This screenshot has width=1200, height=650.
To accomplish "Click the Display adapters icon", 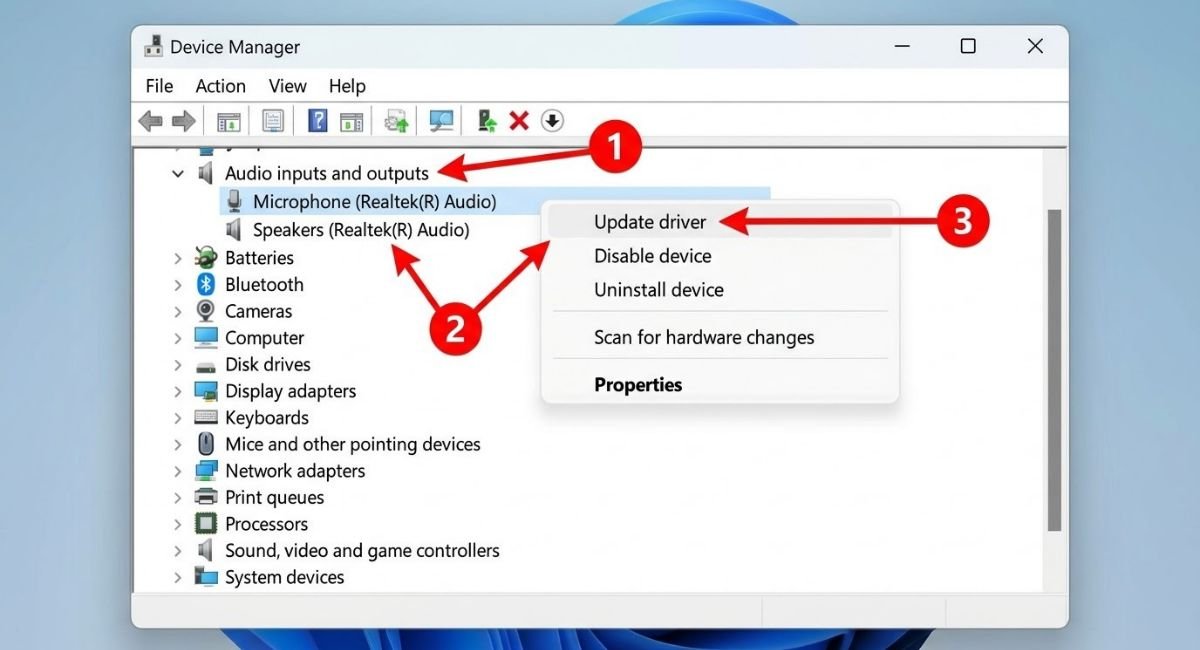I will pos(206,391).
